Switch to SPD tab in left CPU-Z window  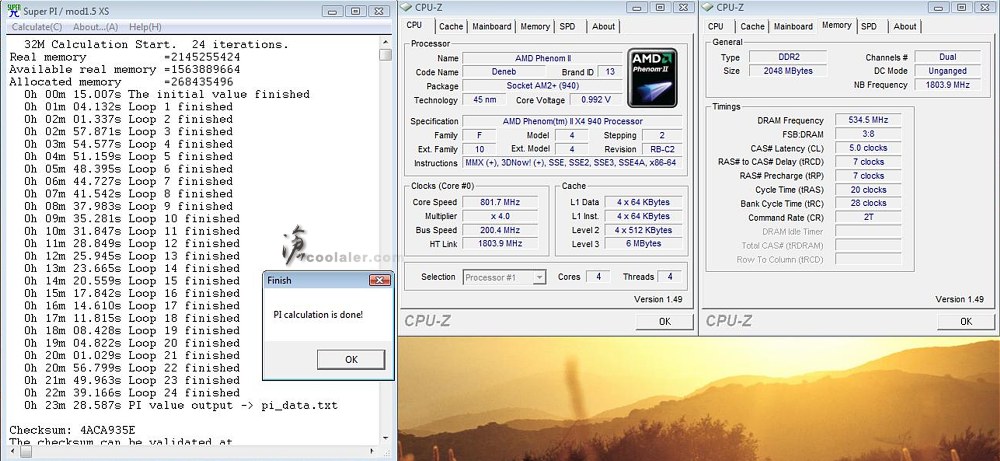click(567, 27)
